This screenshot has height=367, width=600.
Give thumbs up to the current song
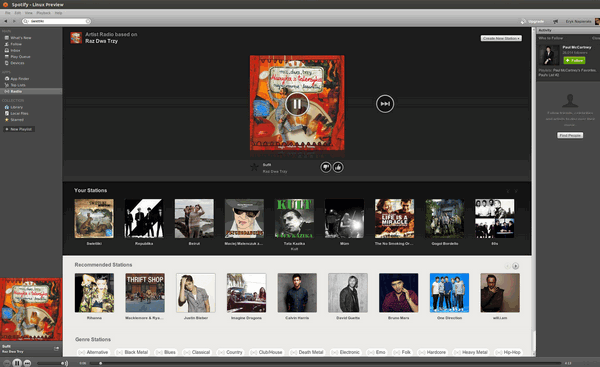[338, 167]
